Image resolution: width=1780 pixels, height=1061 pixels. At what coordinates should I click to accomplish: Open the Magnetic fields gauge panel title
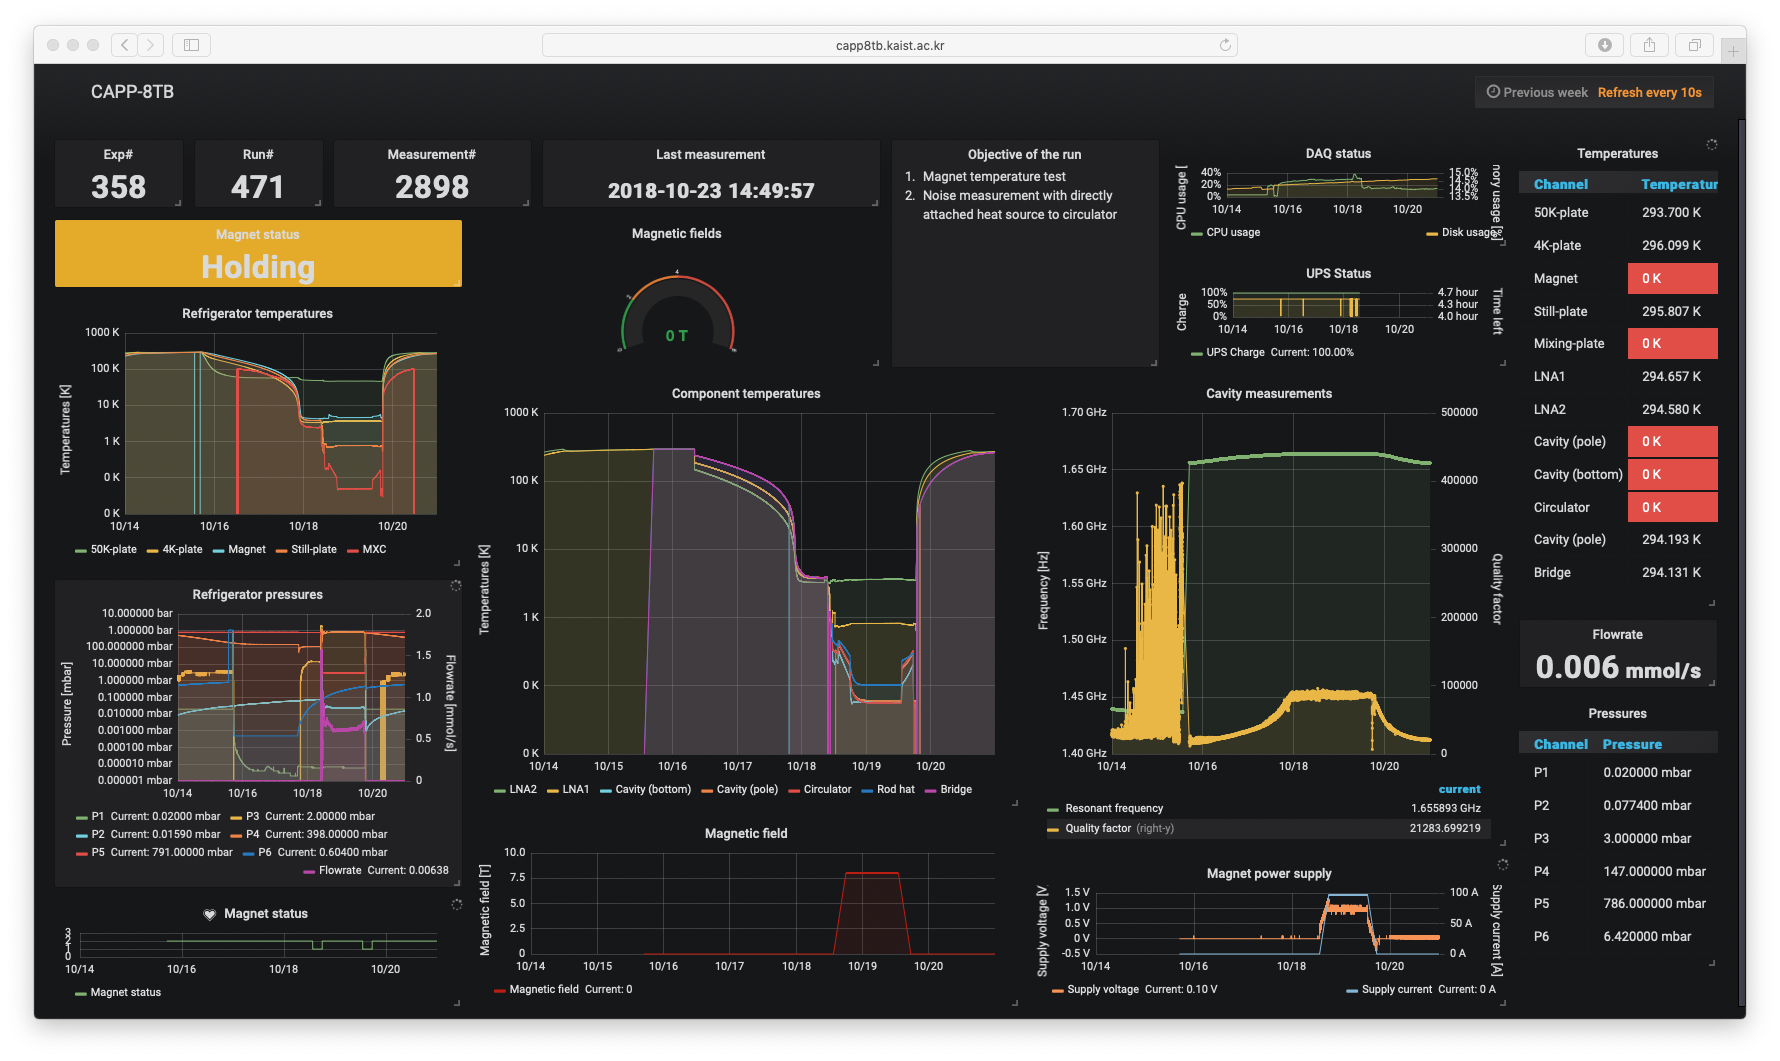(x=676, y=234)
